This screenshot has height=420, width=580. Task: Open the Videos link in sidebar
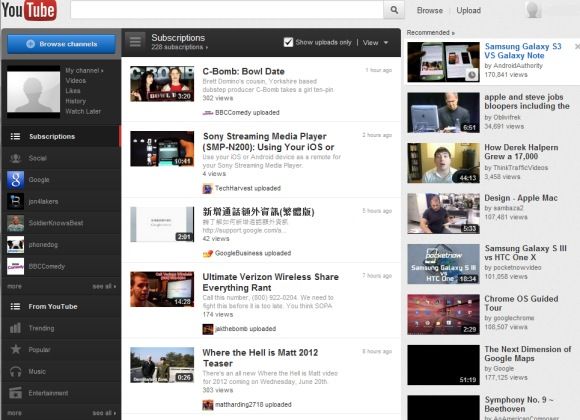click(x=75, y=81)
